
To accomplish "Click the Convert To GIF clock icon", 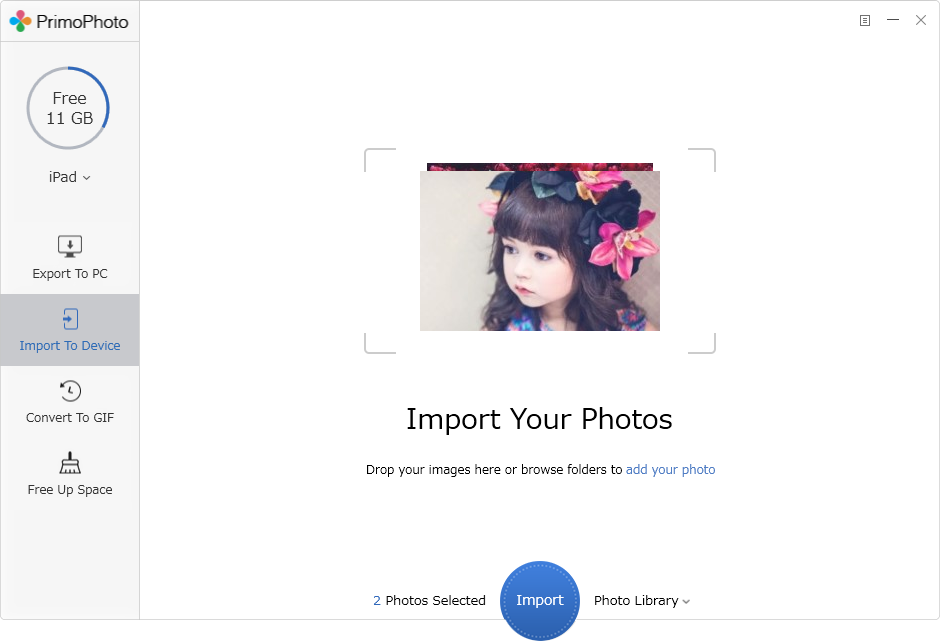I will click(70, 391).
